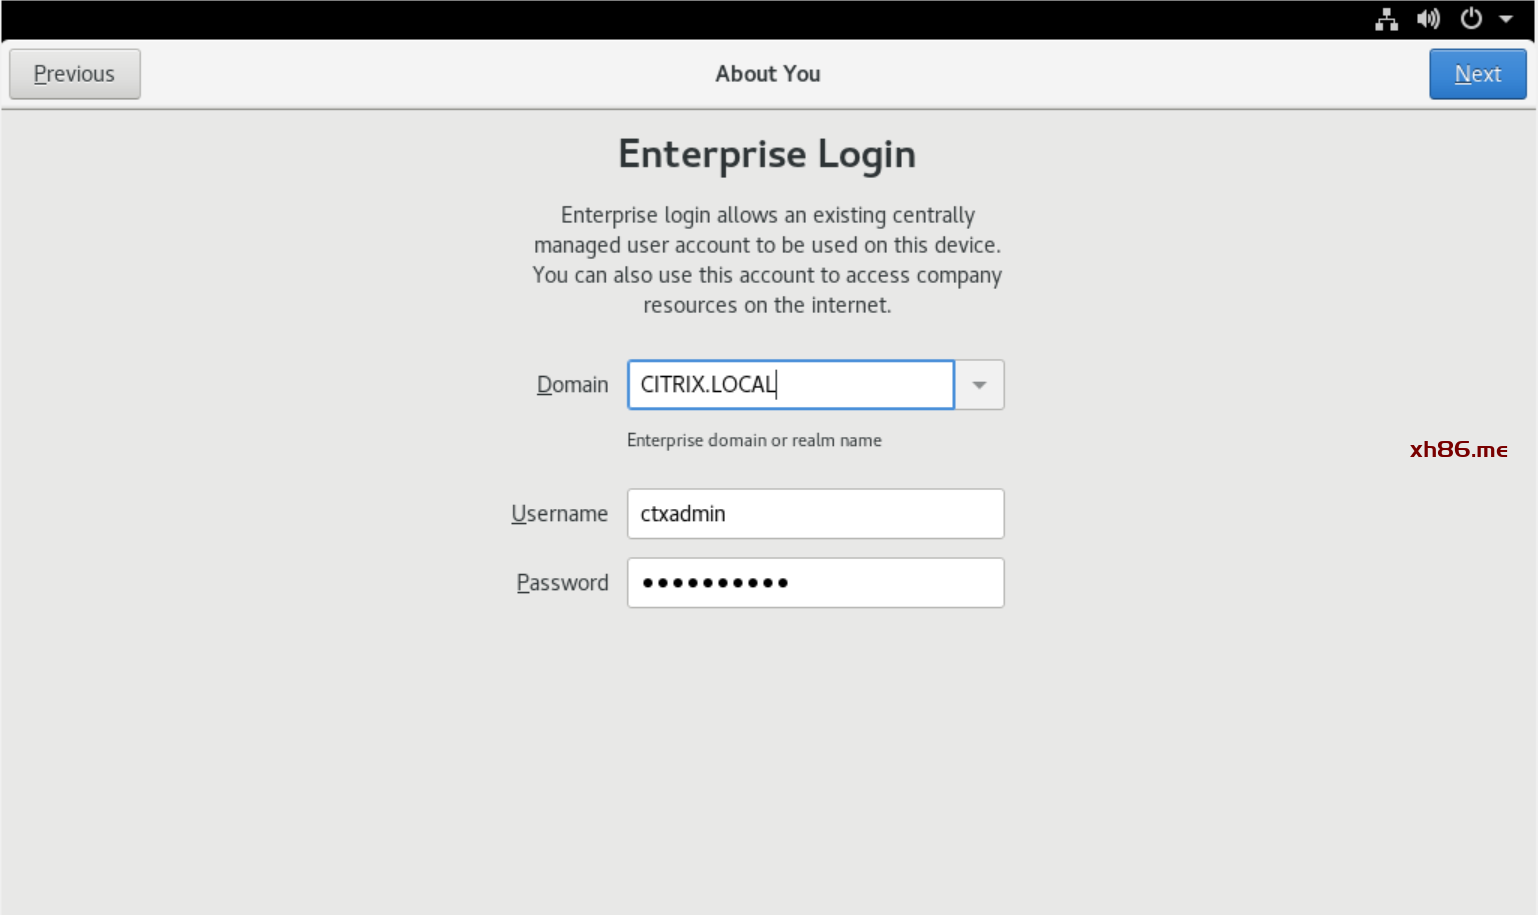Expand the Domain combo box dropdown arrow
This screenshot has width=1538, height=915.
click(980, 385)
